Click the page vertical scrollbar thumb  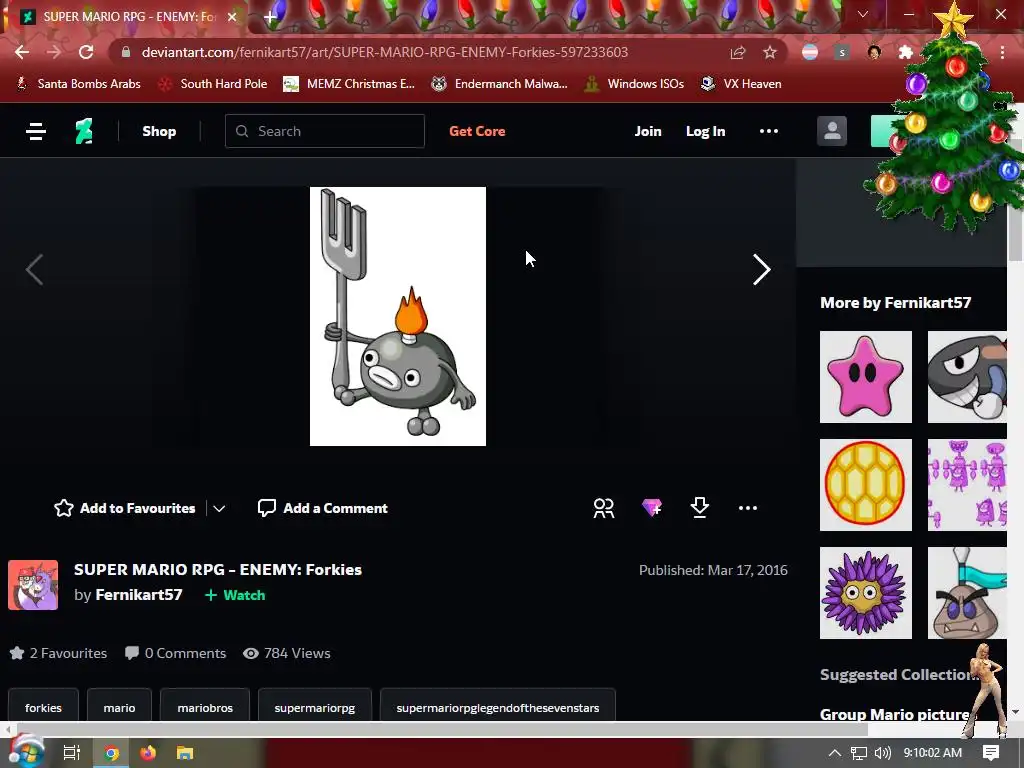(x=1015, y=199)
